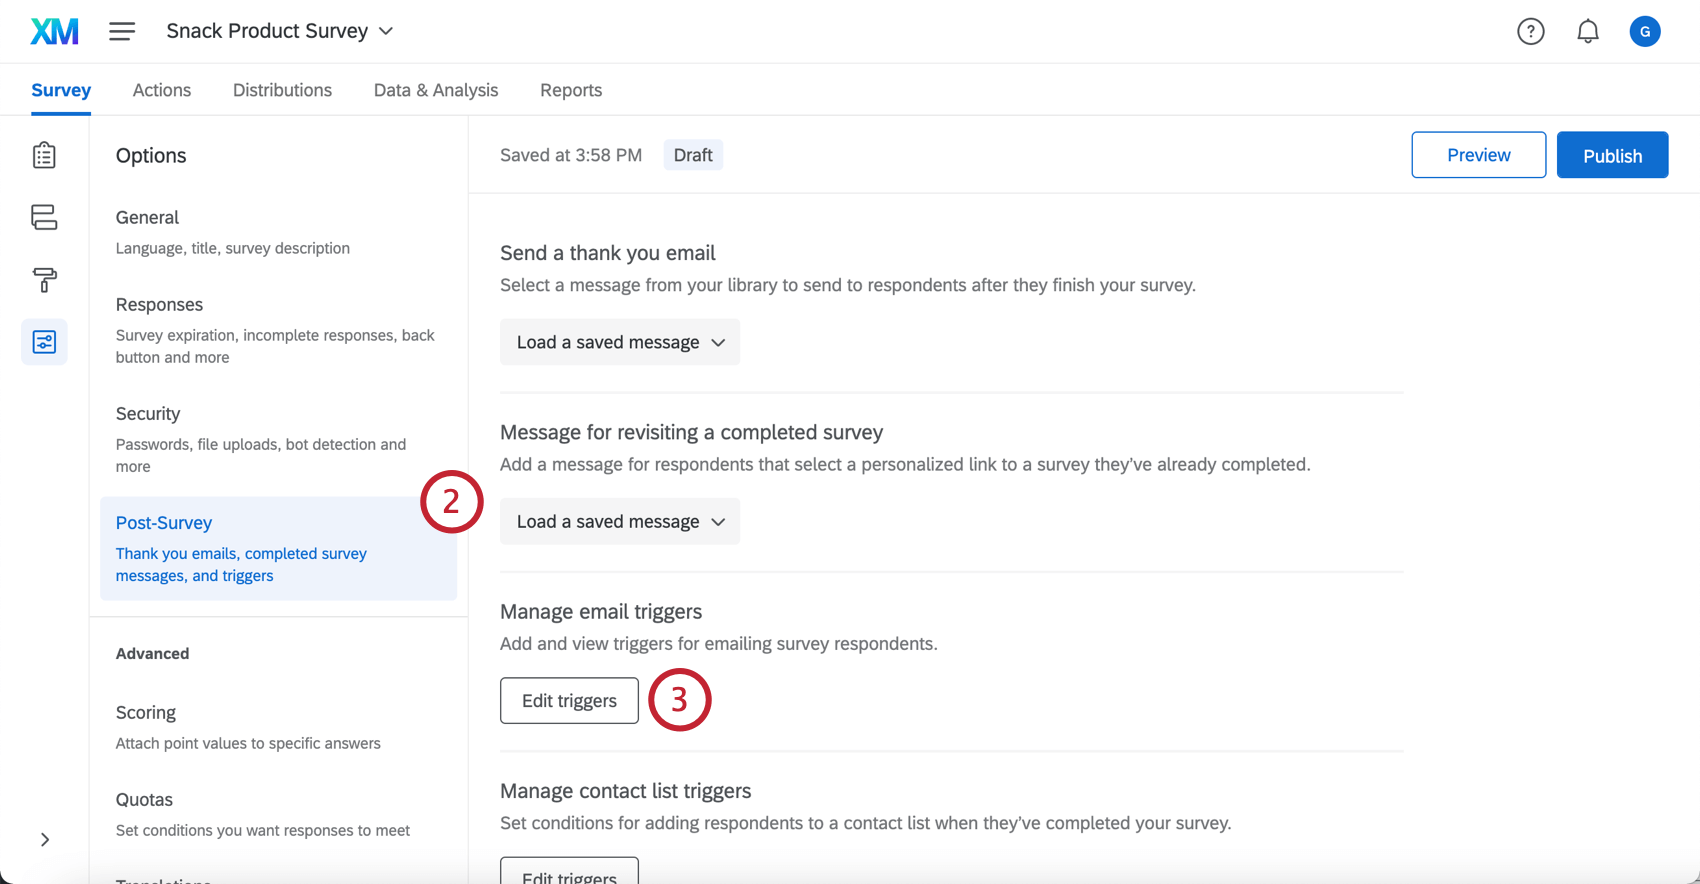Image resolution: width=1700 pixels, height=884 pixels.
Task: Open the Look and Feel paint roller icon
Action: pos(44,280)
